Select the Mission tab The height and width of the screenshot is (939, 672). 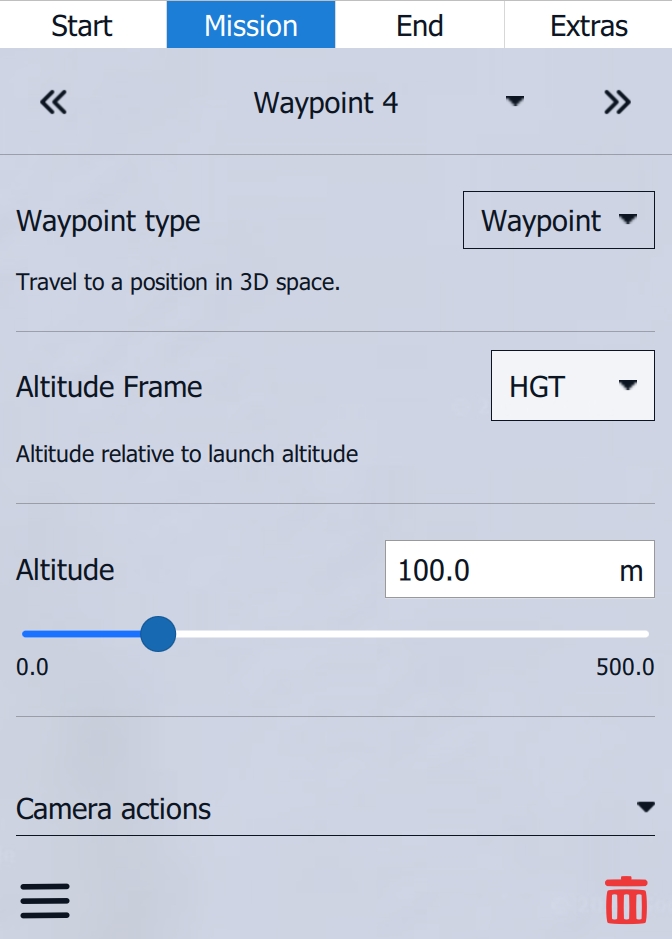click(251, 25)
